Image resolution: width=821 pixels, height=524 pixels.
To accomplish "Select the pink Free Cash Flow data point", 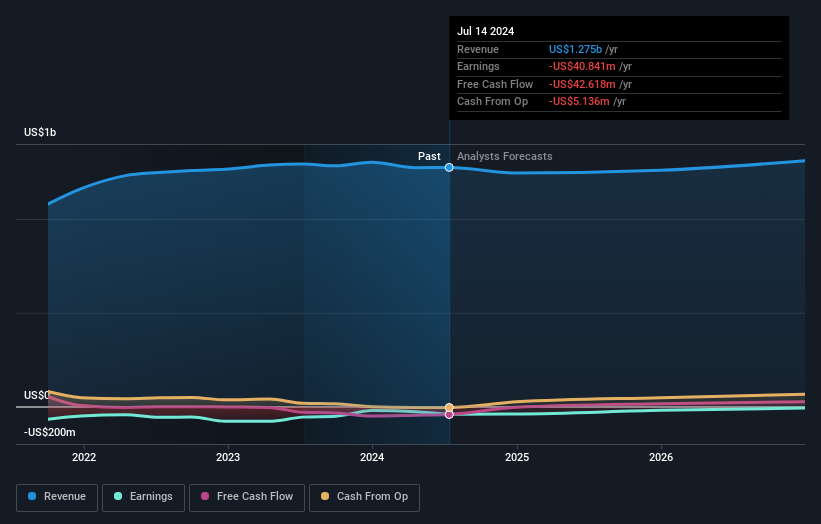I will [x=449, y=415].
